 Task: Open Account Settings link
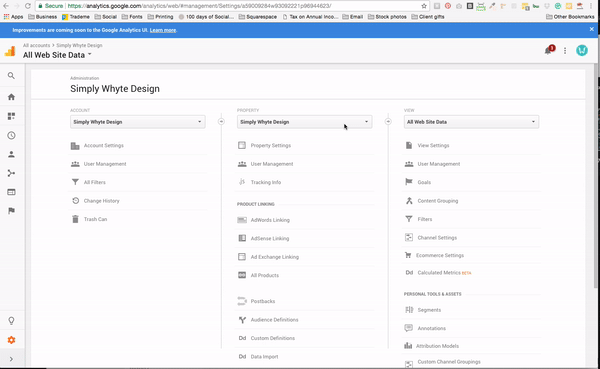(x=104, y=145)
